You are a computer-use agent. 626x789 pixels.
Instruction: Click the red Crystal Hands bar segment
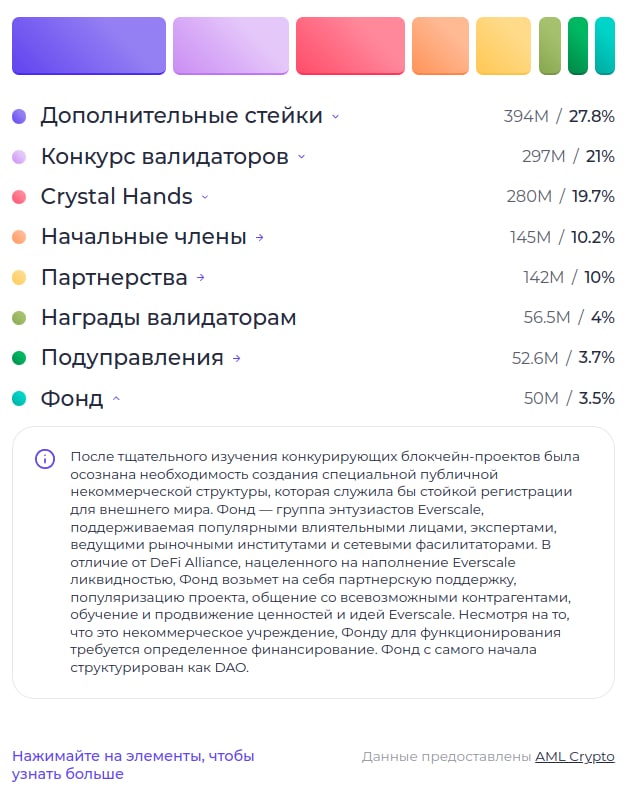[x=351, y=45]
